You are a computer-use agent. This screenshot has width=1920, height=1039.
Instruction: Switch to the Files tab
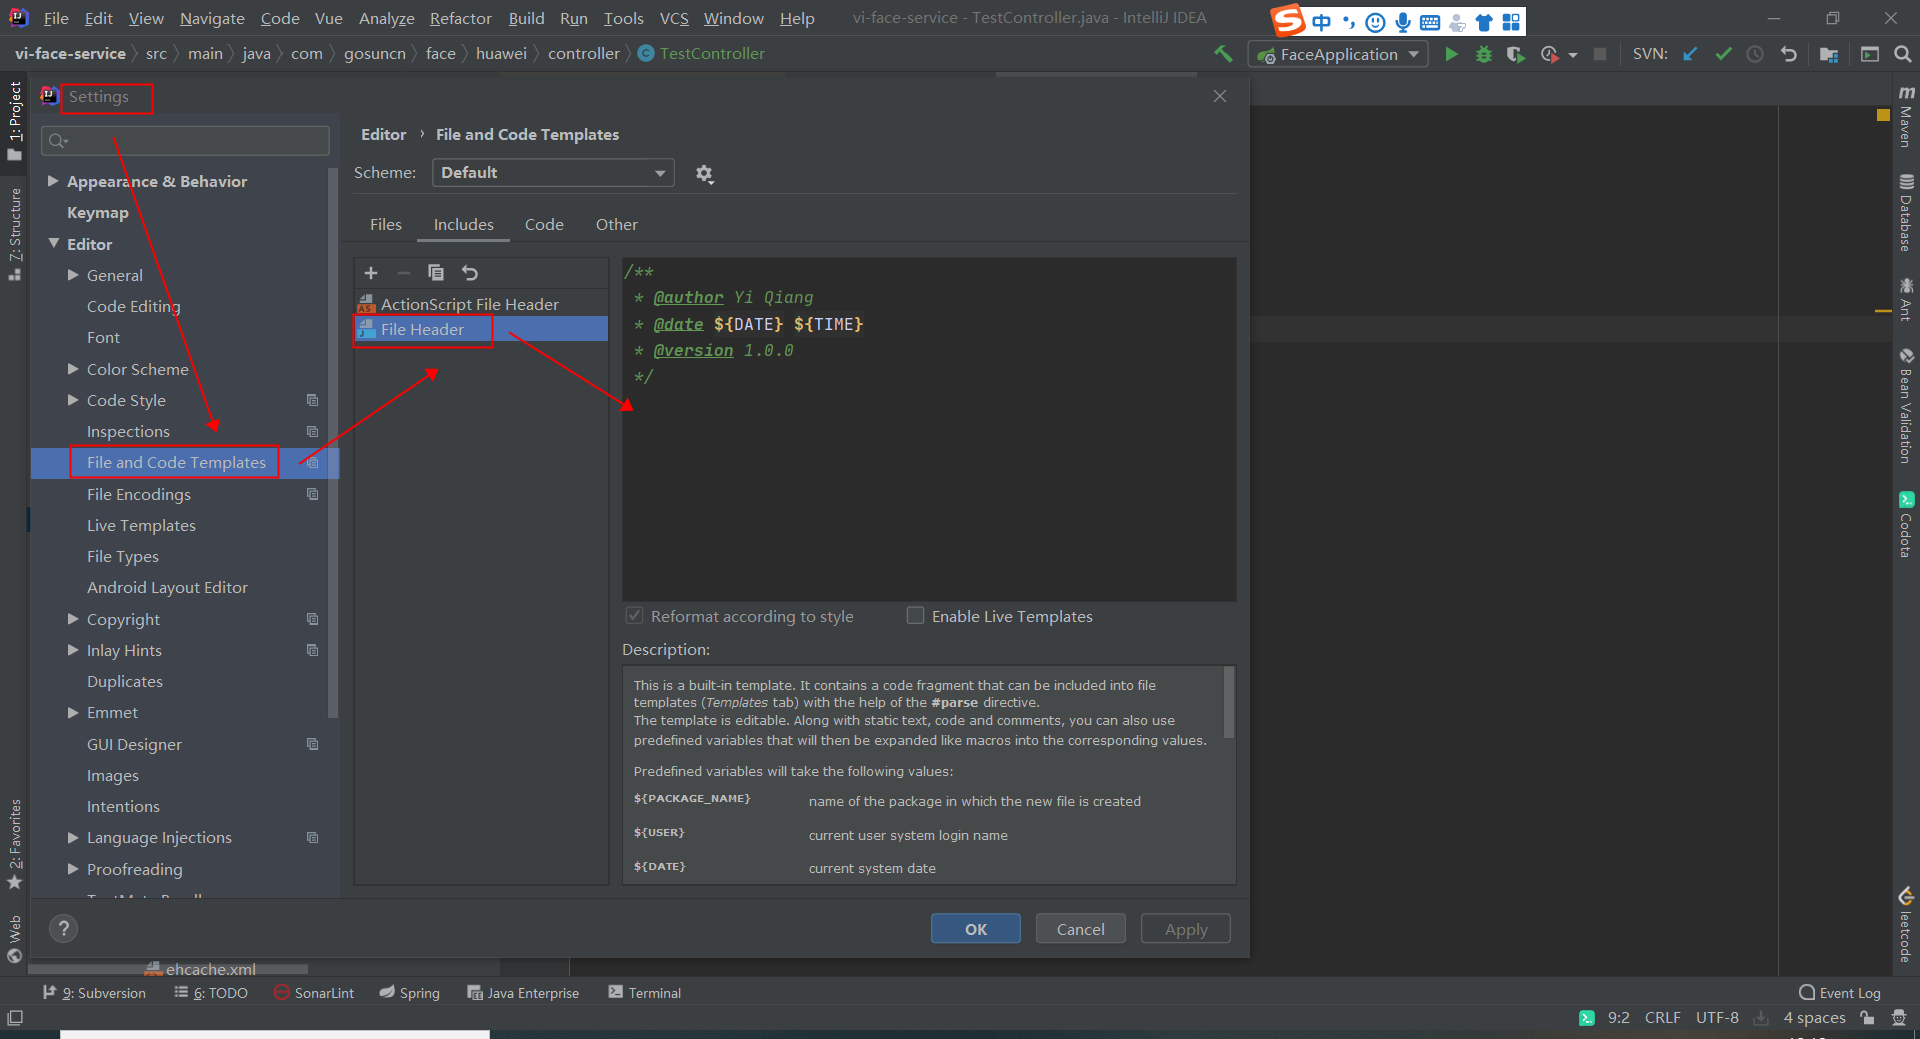(385, 225)
